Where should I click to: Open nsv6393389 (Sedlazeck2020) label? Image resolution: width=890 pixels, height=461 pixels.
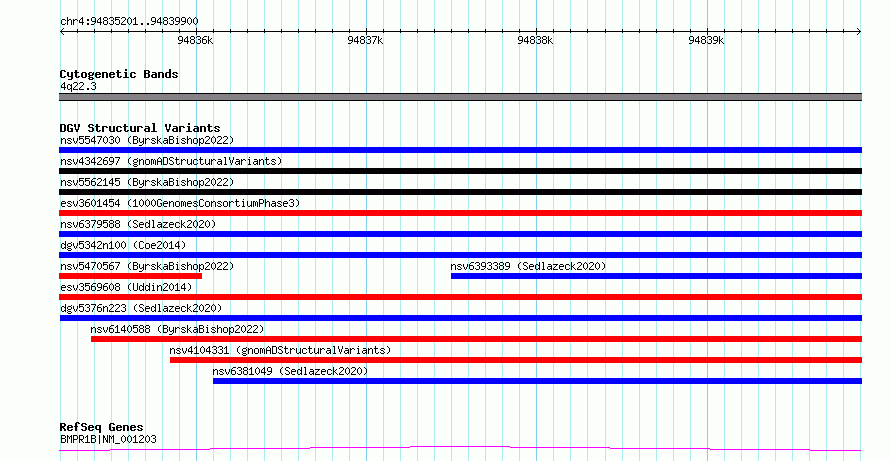click(528, 266)
